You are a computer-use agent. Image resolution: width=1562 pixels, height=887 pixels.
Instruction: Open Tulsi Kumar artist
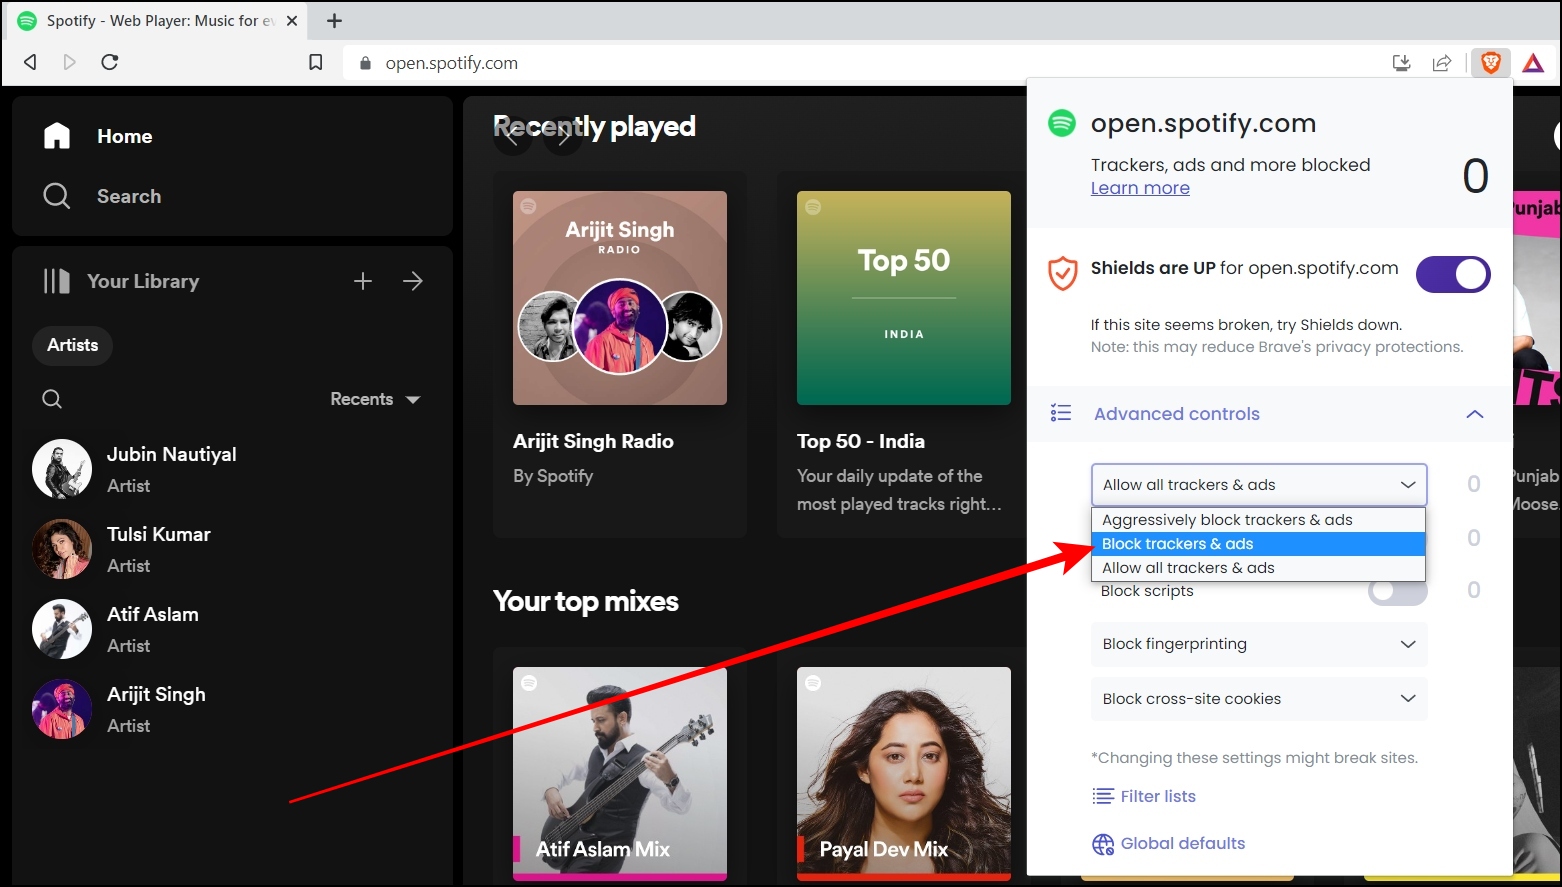(232, 549)
